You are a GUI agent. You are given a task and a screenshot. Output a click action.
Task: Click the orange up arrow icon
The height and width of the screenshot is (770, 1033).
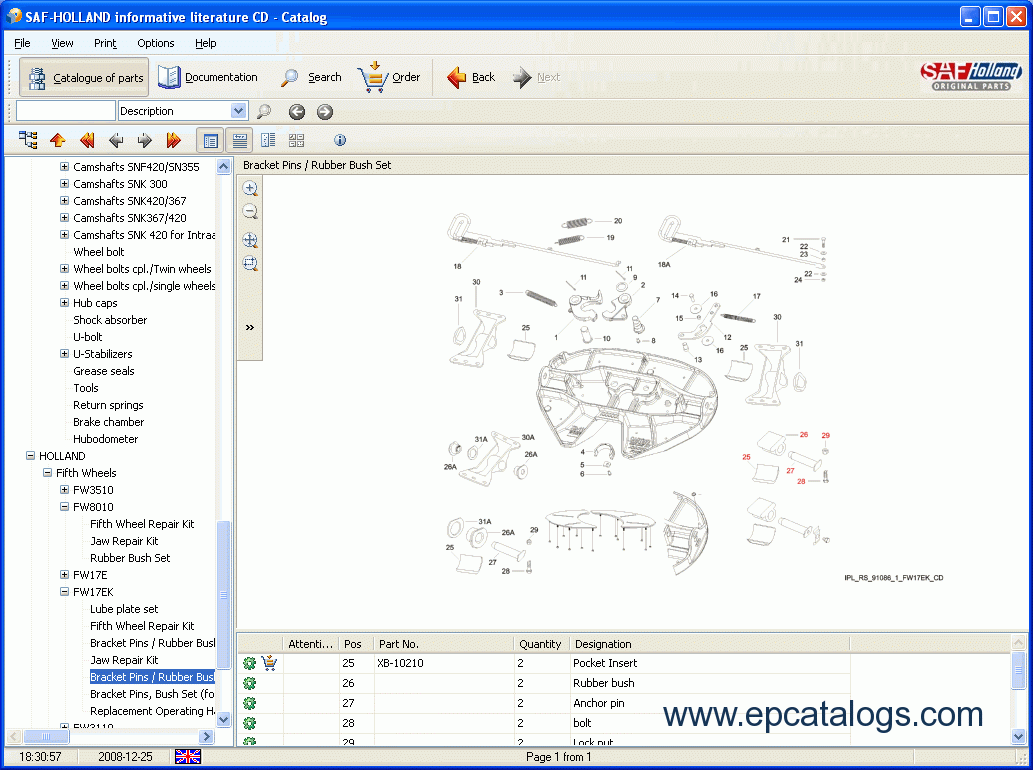[57, 140]
